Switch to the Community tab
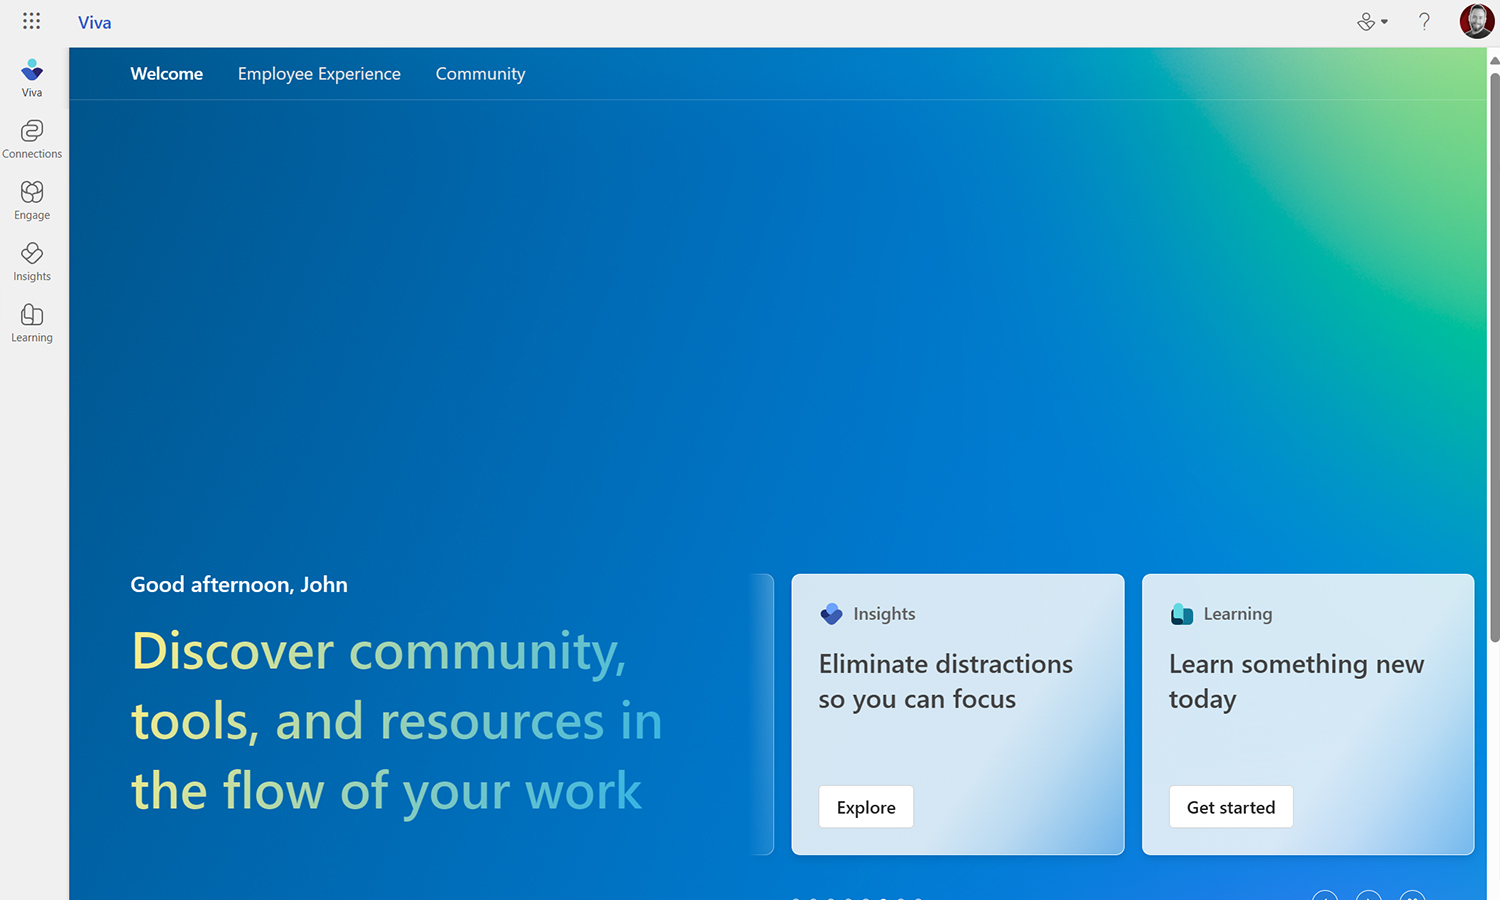 (480, 73)
